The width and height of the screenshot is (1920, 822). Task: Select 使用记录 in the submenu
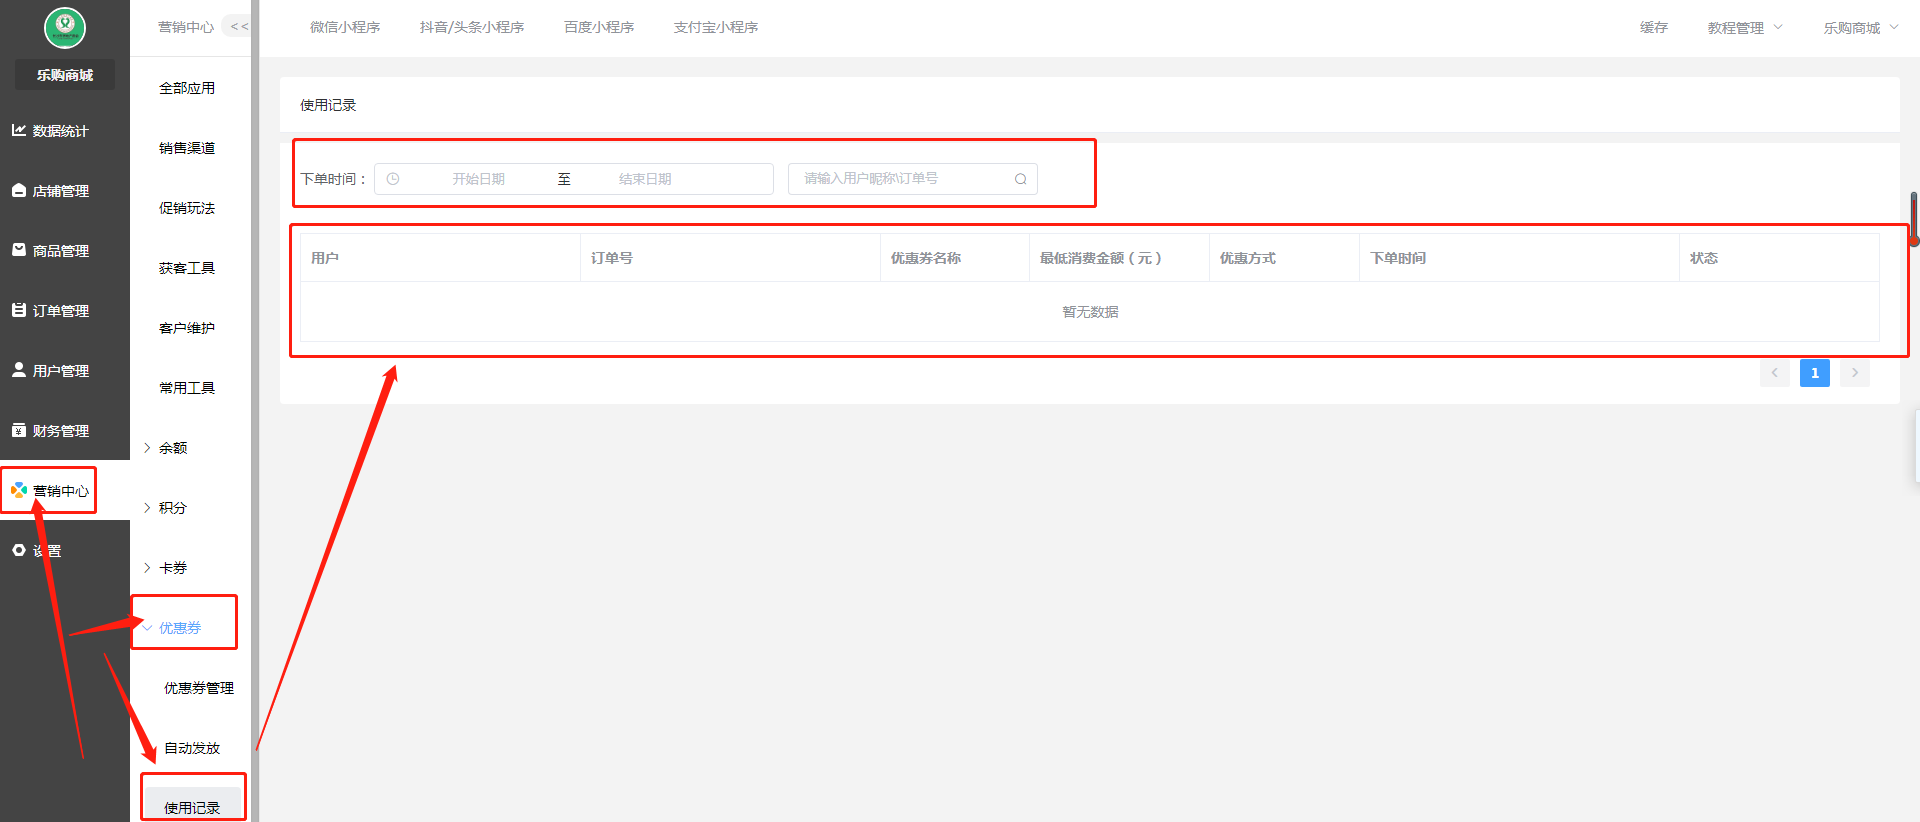point(192,806)
